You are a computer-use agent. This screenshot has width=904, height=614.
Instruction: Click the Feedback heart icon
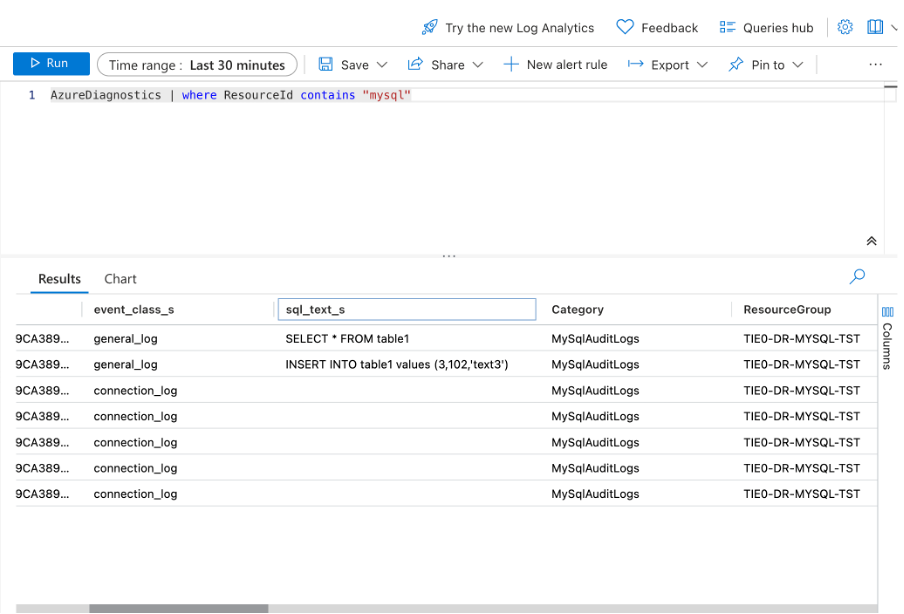coord(625,27)
